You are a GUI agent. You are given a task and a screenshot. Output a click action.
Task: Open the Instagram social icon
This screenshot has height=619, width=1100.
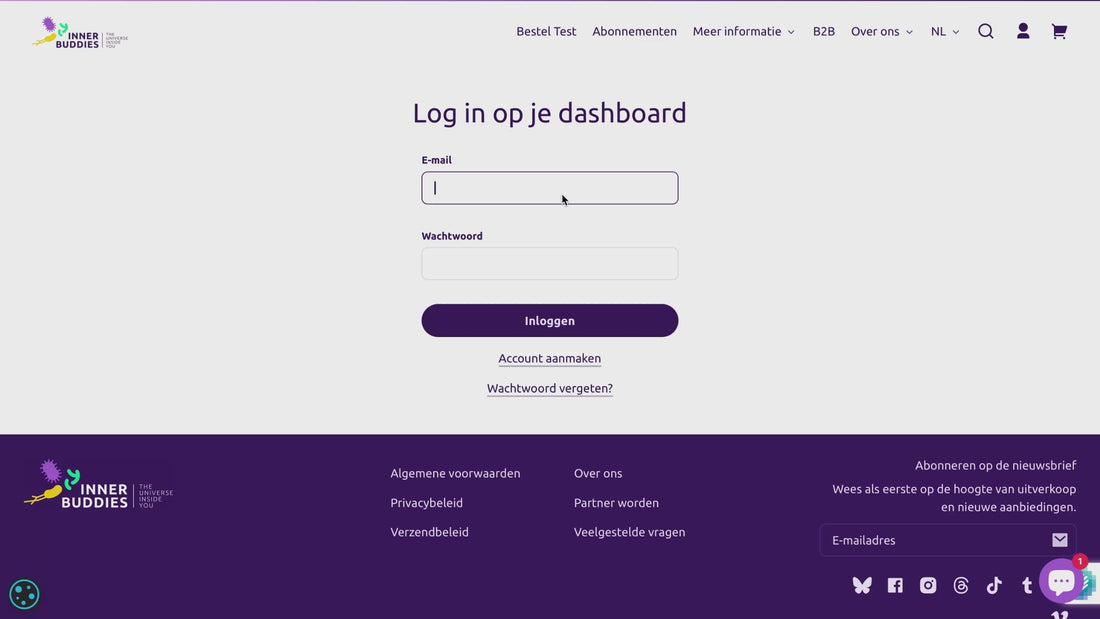[928, 586]
